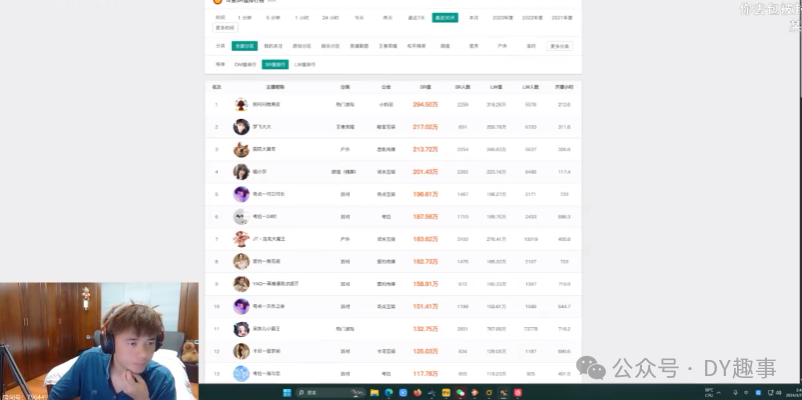Switch to the DM值排行 ranking
Viewport: 802px width, 400px height.
[246, 64]
